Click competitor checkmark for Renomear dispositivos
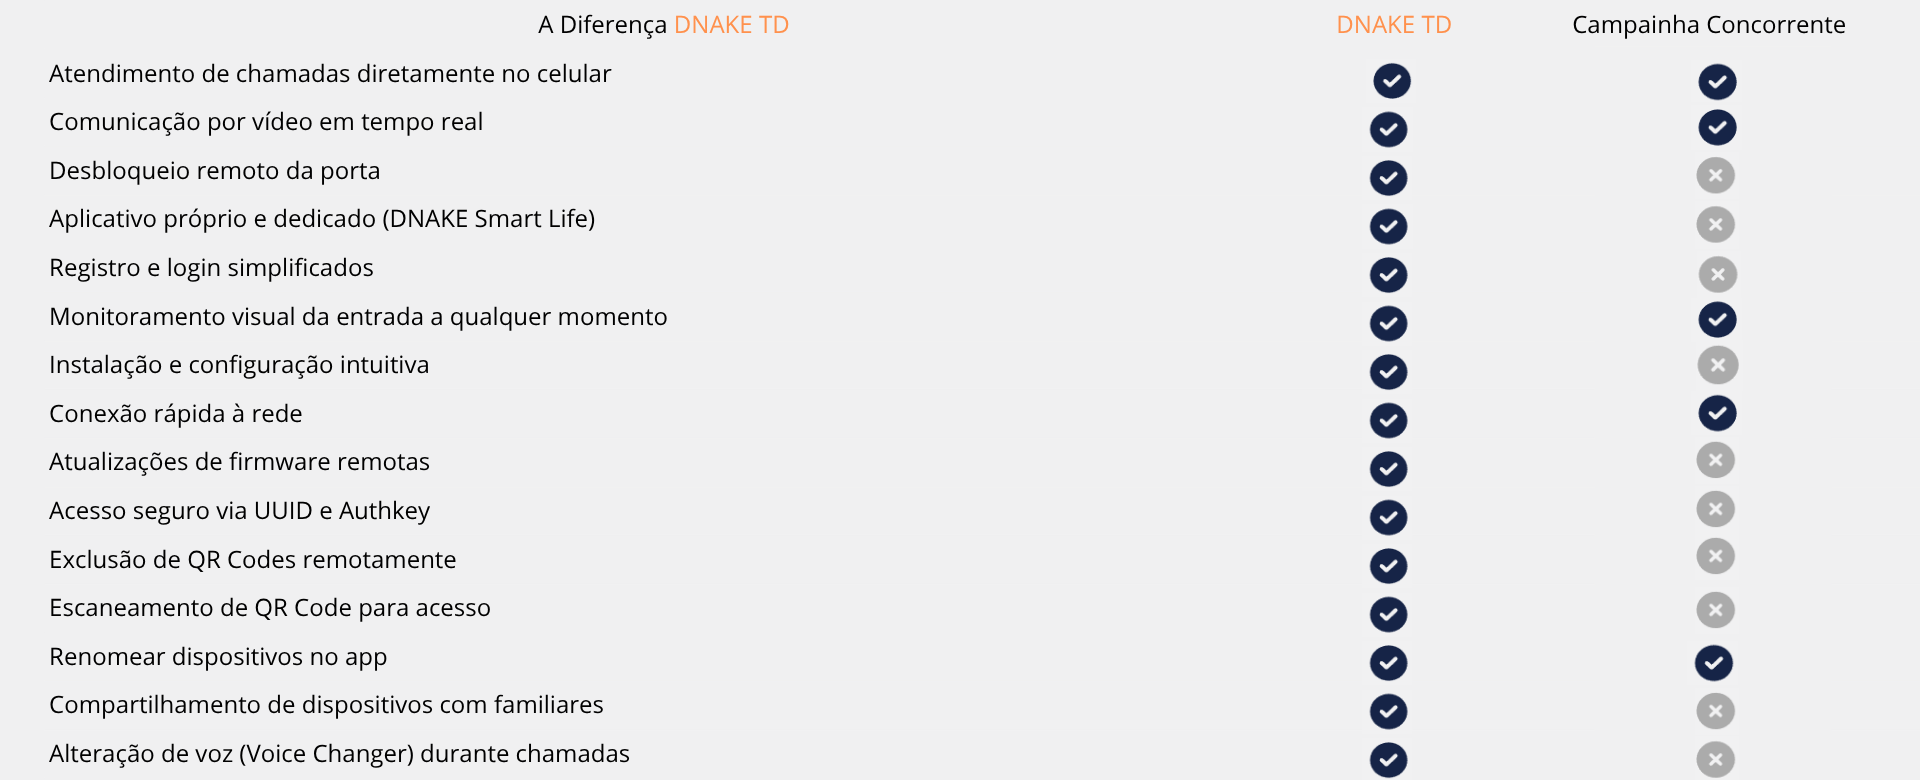Image resolution: width=1920 pixels, height=780 pixels. click(1714, 663)
